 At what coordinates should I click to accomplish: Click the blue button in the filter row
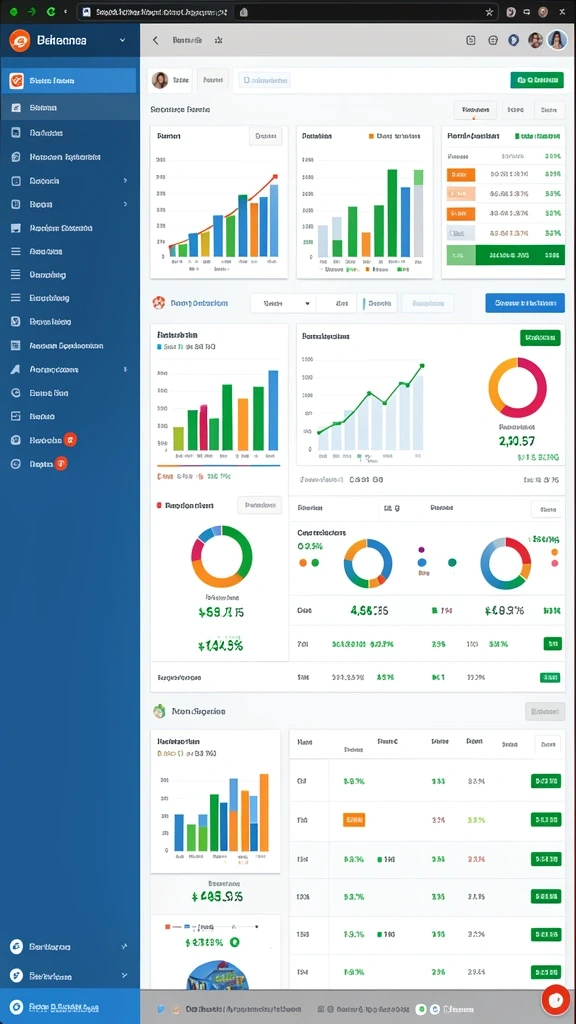click(525, 303)
